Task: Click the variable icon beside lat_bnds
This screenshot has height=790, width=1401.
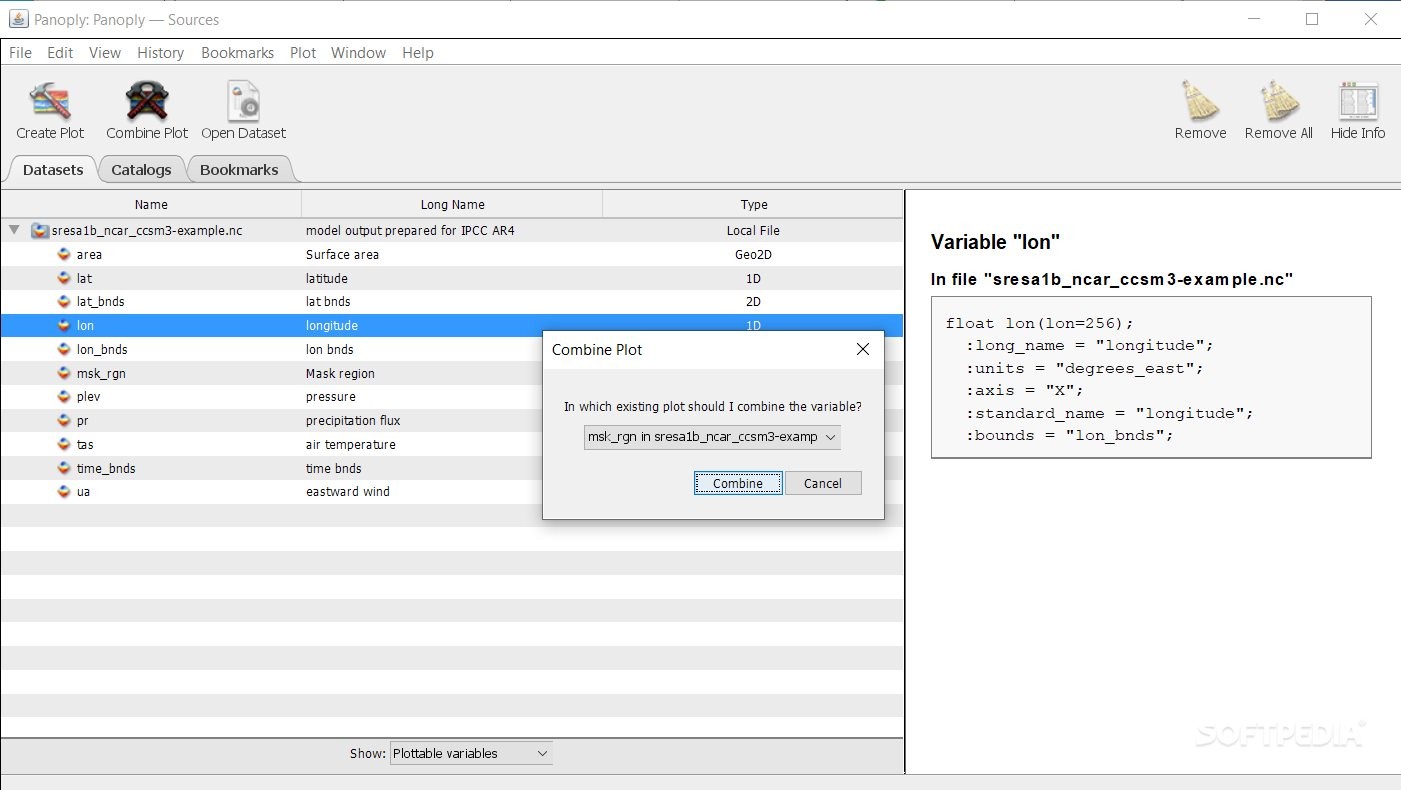Action: 64,301
